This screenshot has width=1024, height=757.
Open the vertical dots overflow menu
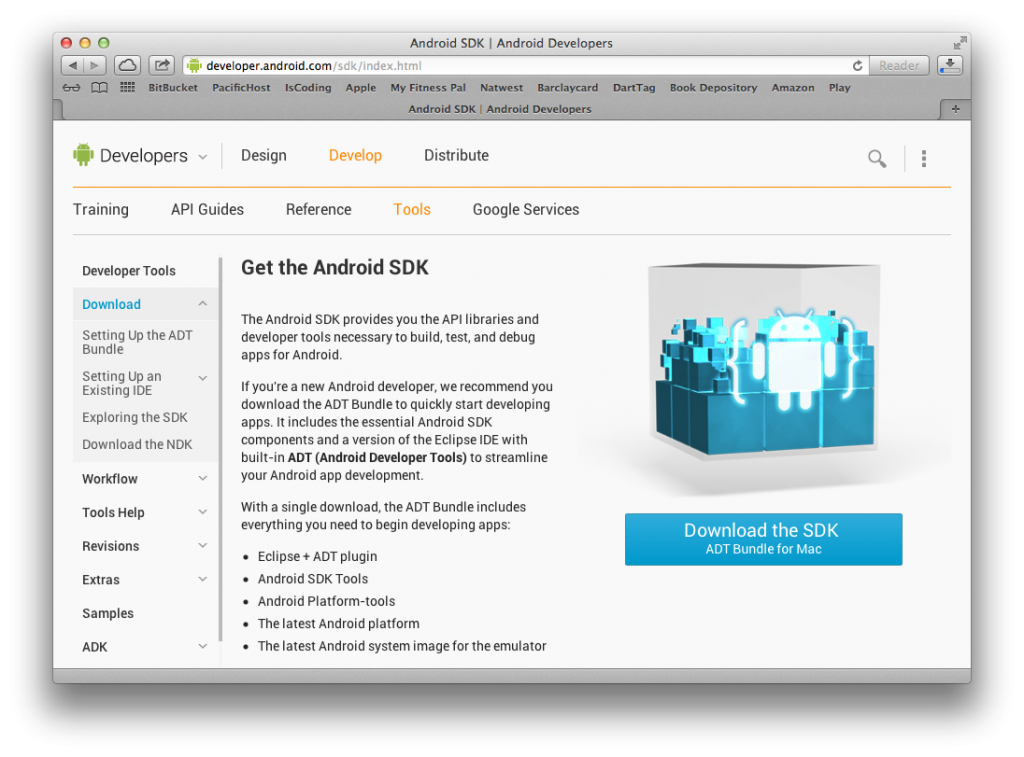tap(923, 158)
